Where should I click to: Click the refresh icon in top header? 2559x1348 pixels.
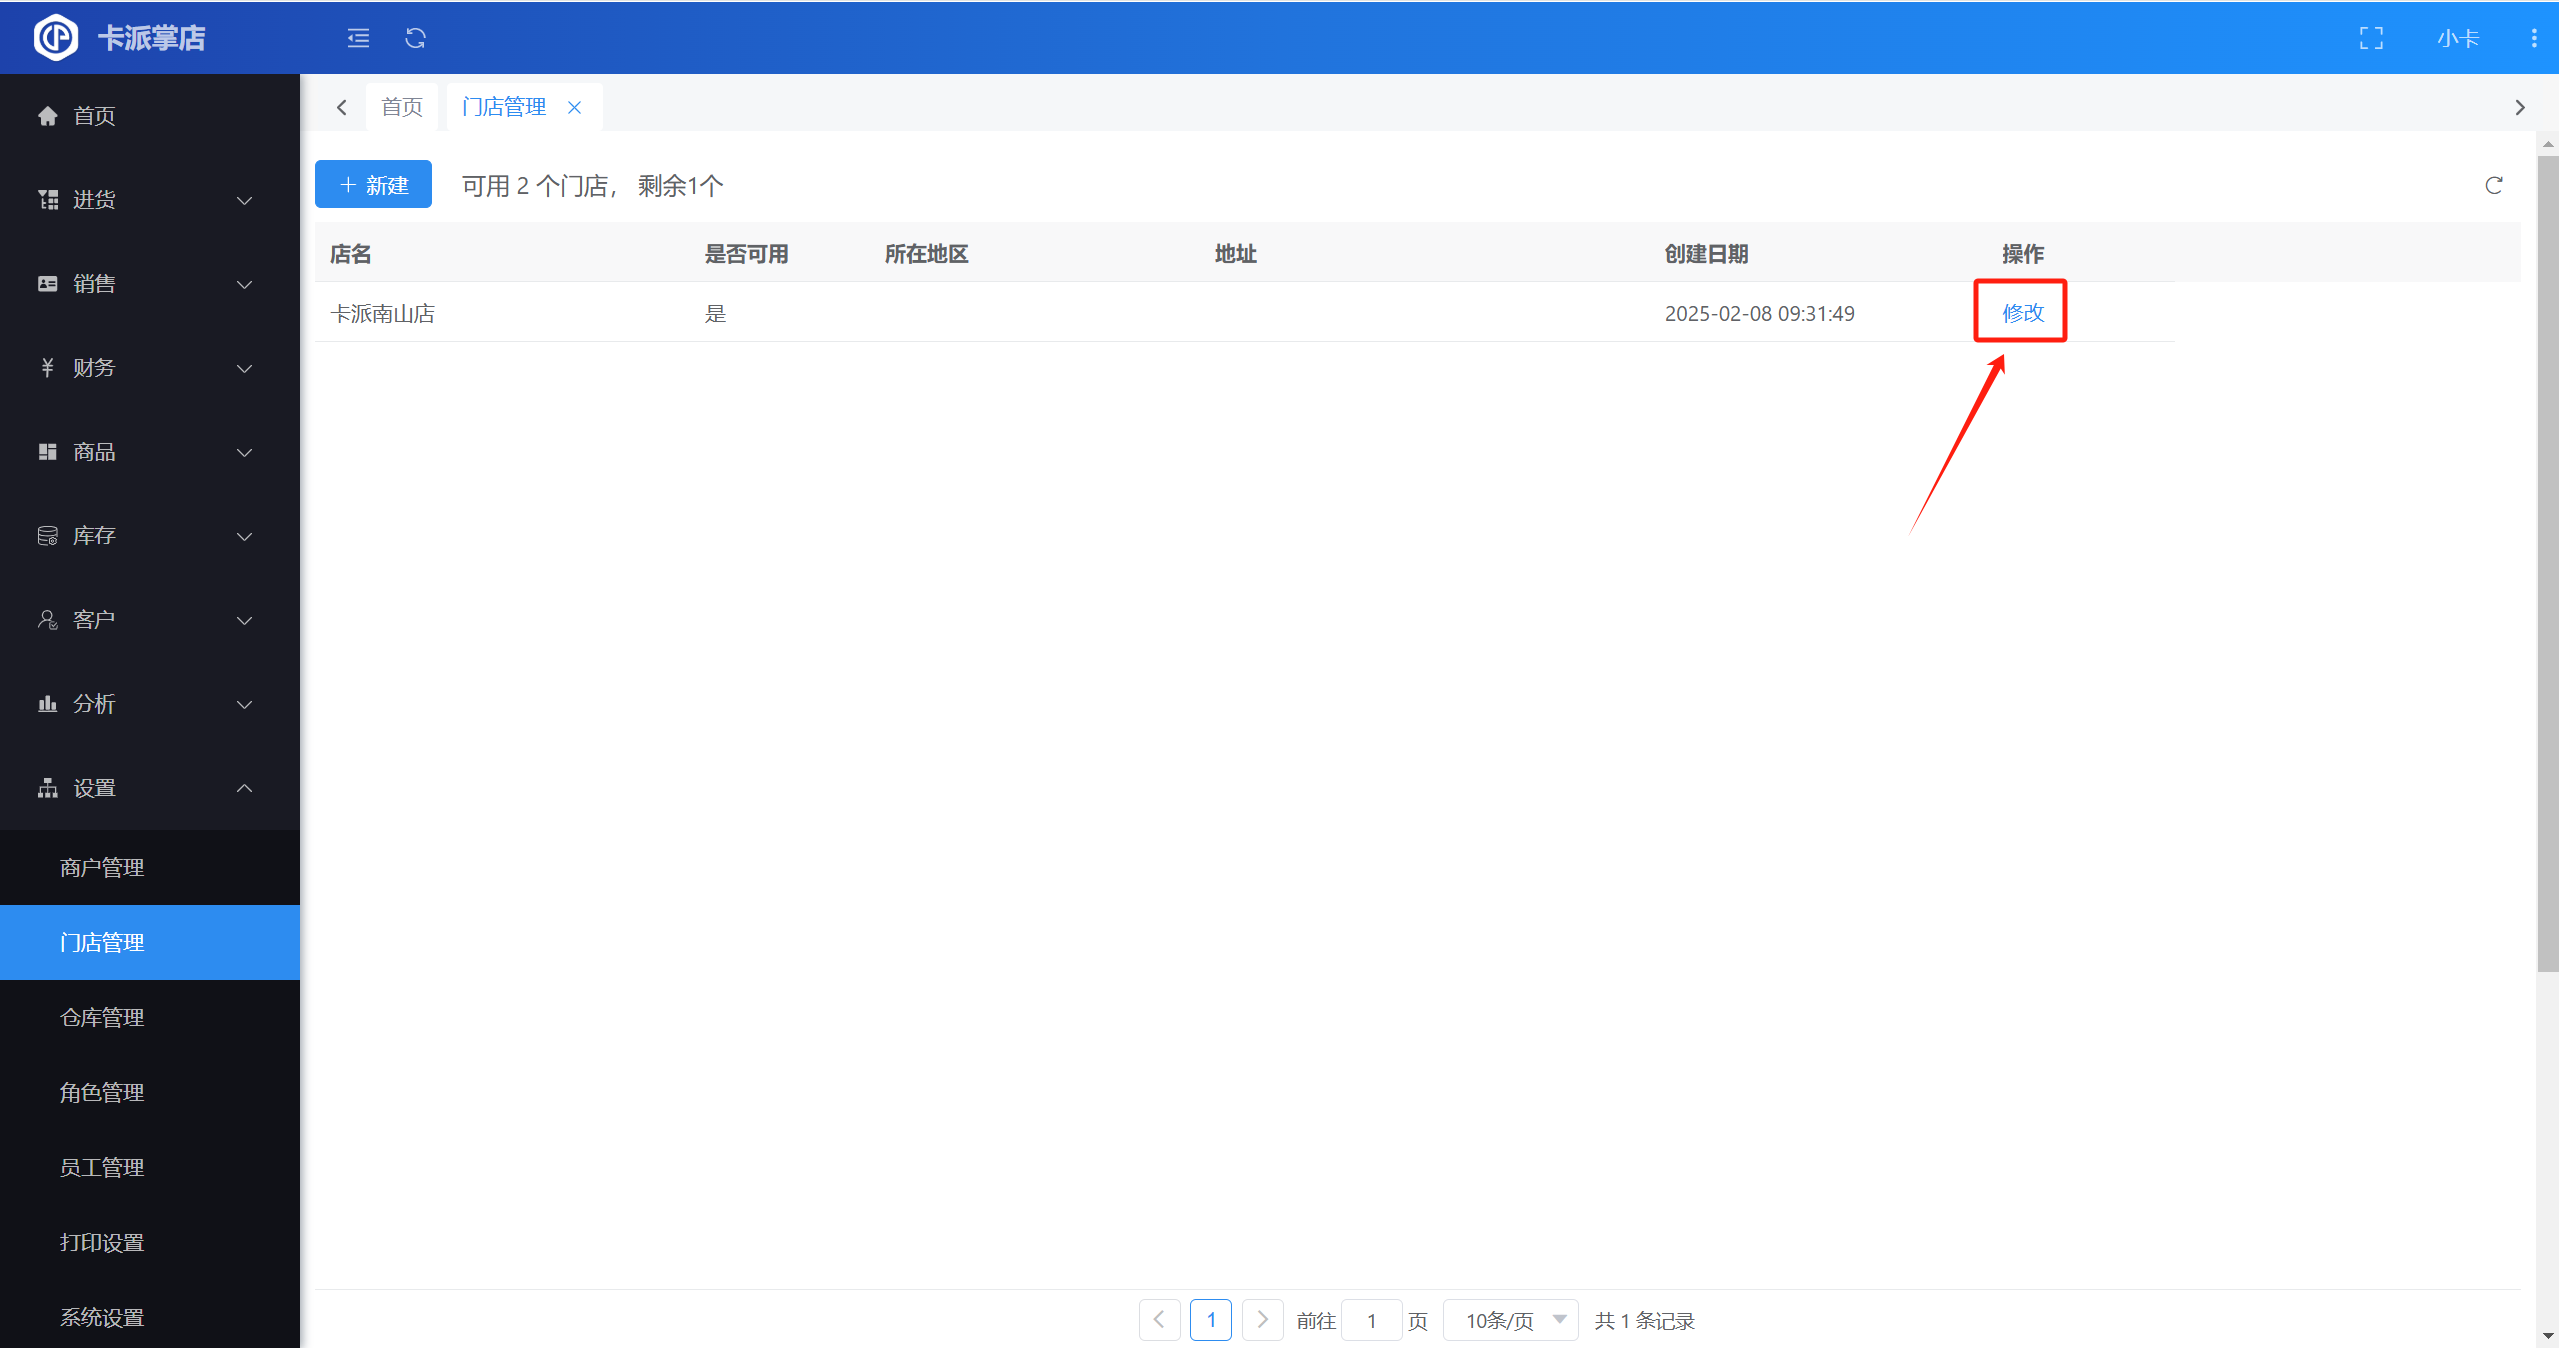point(415,38)
